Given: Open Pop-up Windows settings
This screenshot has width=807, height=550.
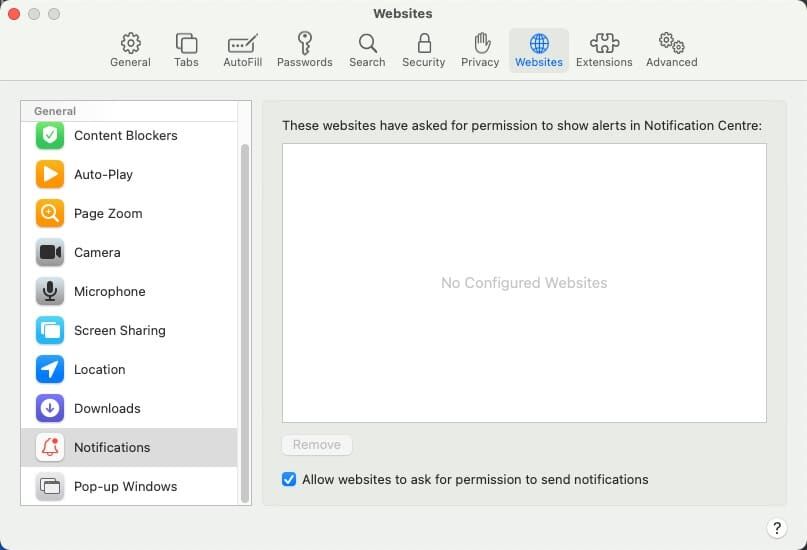Looking at the screenshot, I should pyautogui.click(x=125, y=487).
